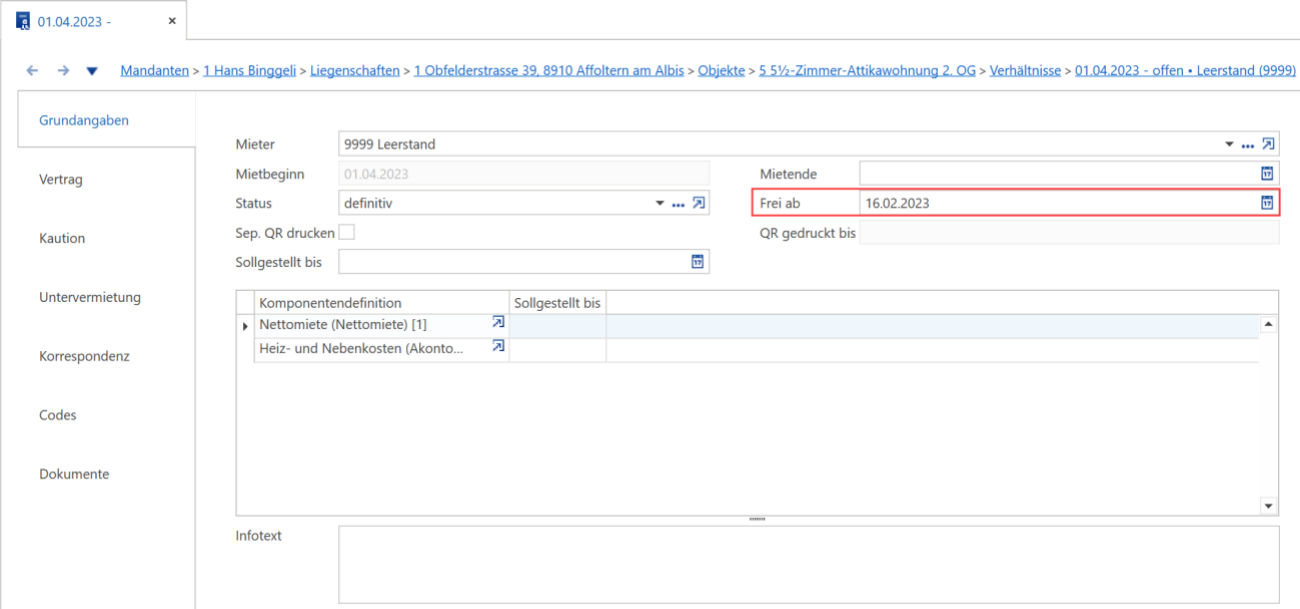Expand the Mieter dropdown arrow

1230,145
